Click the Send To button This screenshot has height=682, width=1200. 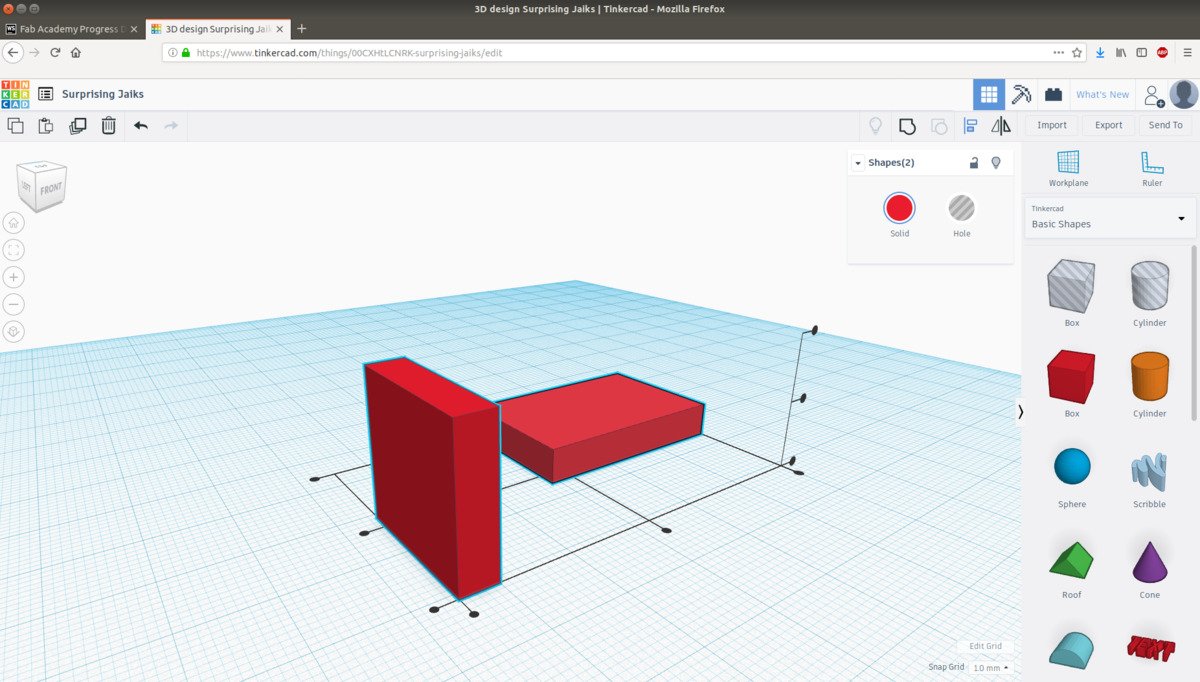[1165, 125]
